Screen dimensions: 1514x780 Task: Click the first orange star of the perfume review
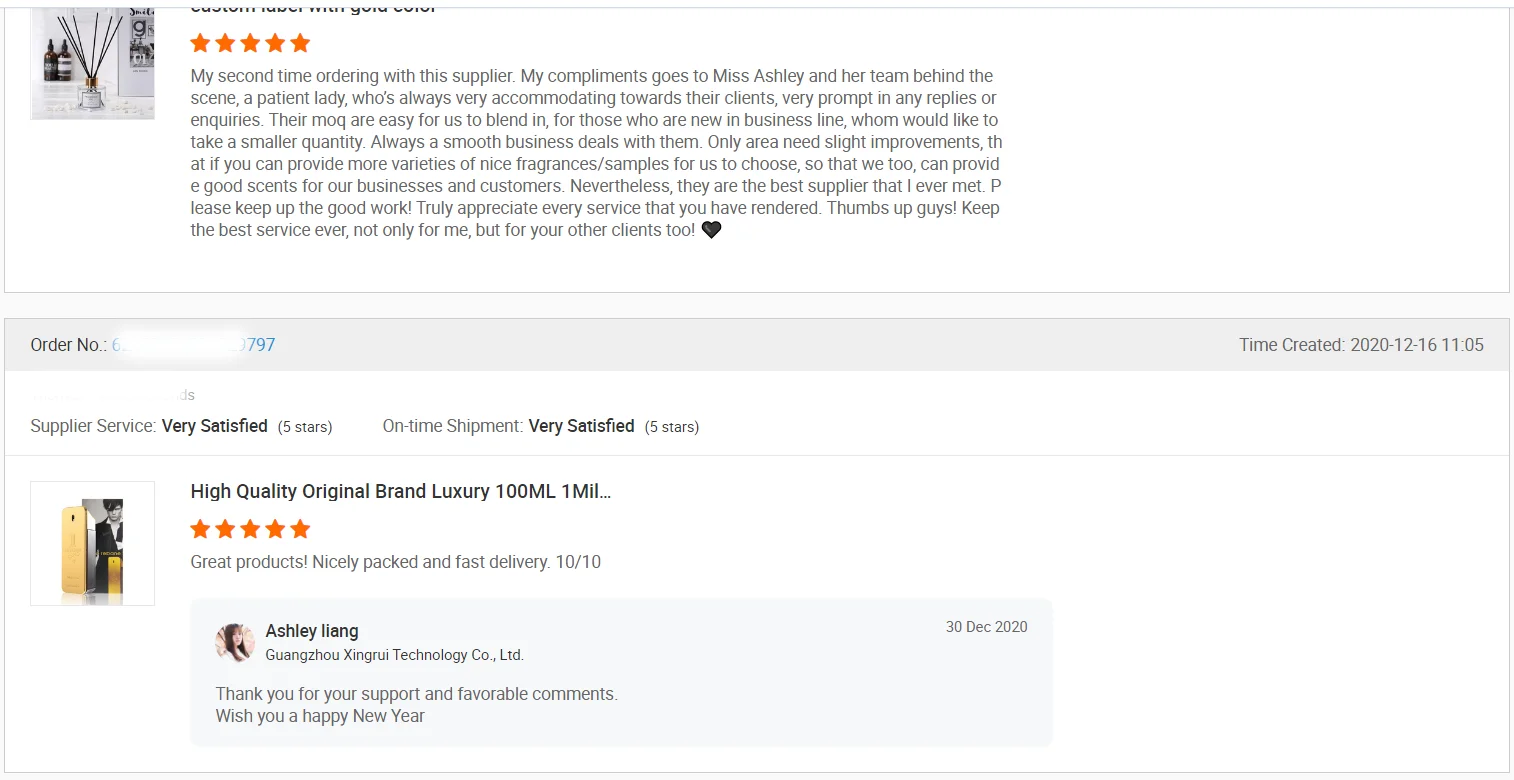(x=200, y=529)
